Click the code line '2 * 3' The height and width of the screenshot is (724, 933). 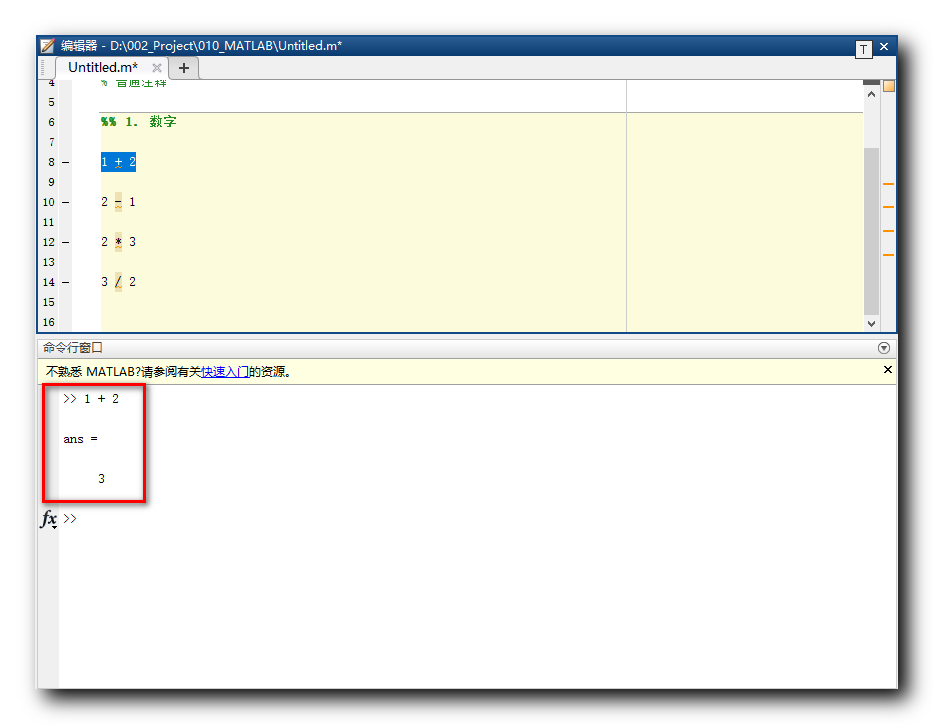pyautogui.click(x=118, y=242)
